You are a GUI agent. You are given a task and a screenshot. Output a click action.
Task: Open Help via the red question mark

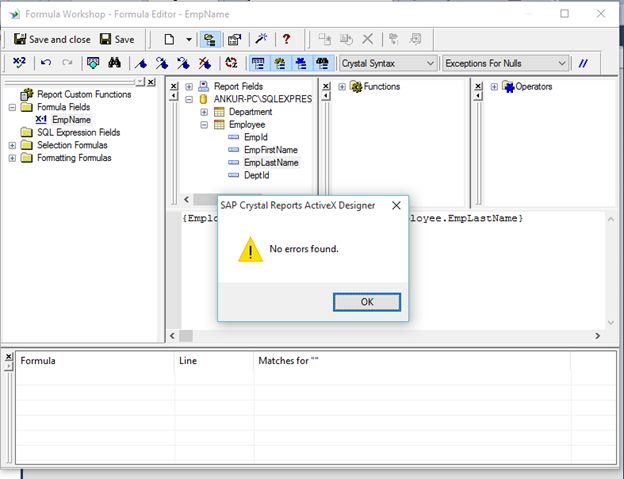coord(286,39)
